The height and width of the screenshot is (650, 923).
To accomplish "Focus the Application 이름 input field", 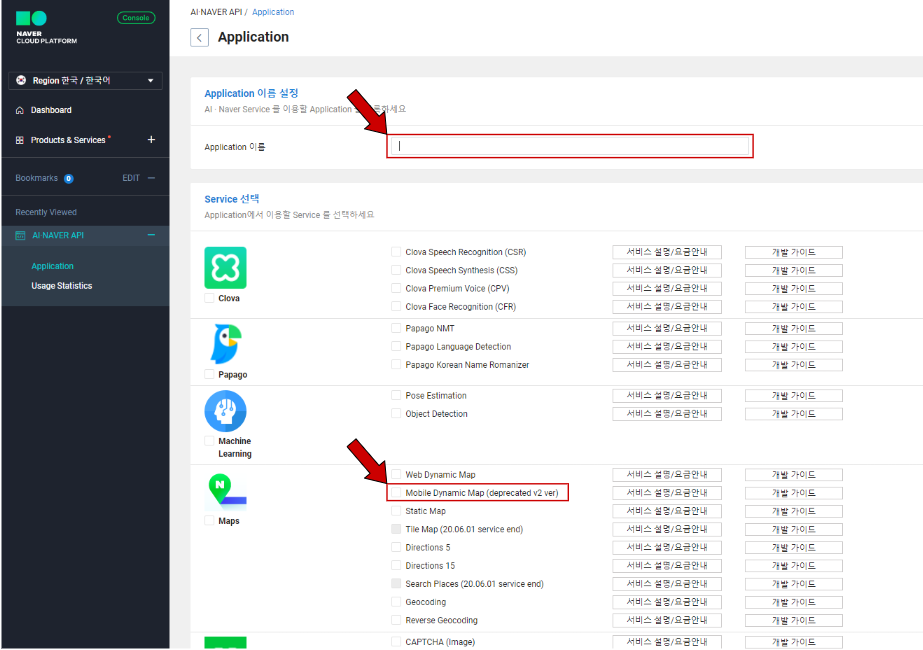I will pyautogui.click(x=570, y=146).
